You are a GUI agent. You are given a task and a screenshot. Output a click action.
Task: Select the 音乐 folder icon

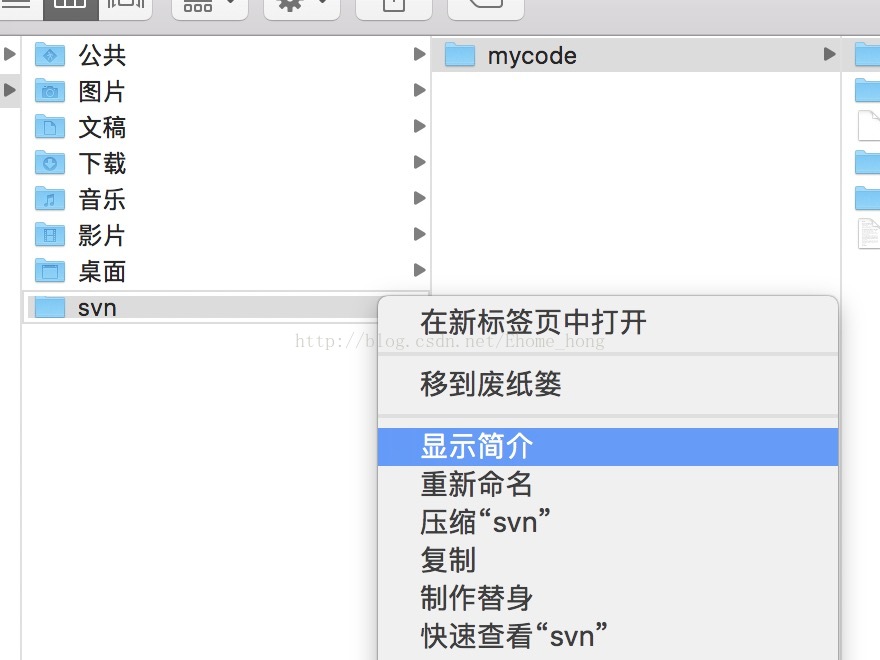tap(49, 198)
